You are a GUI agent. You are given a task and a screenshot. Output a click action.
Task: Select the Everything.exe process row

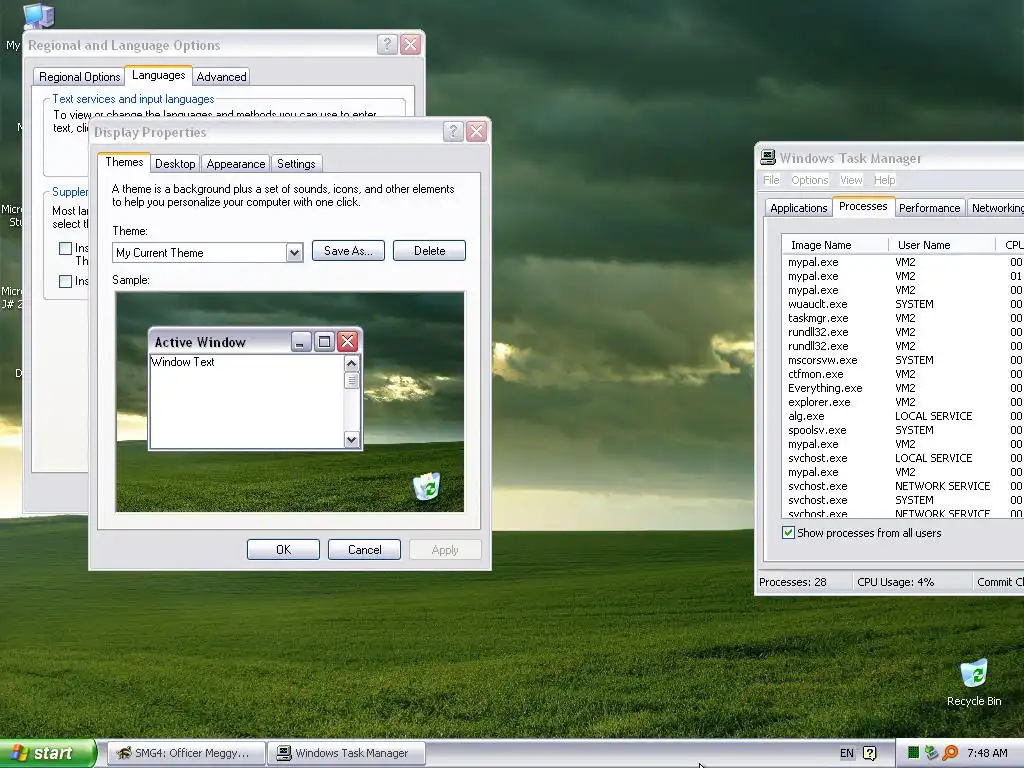click(904, 388)
